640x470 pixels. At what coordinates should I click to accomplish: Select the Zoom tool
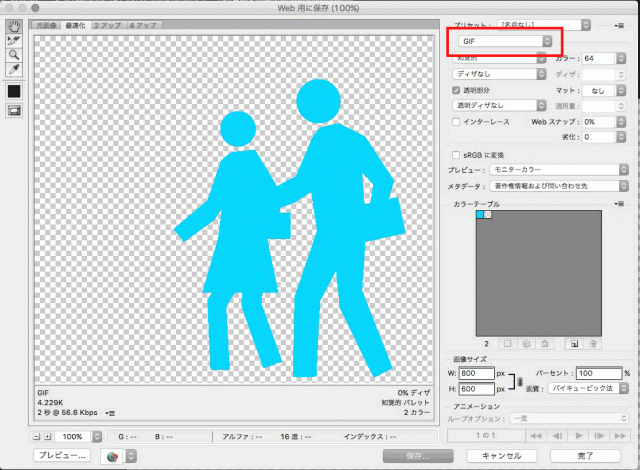[14, 54]
